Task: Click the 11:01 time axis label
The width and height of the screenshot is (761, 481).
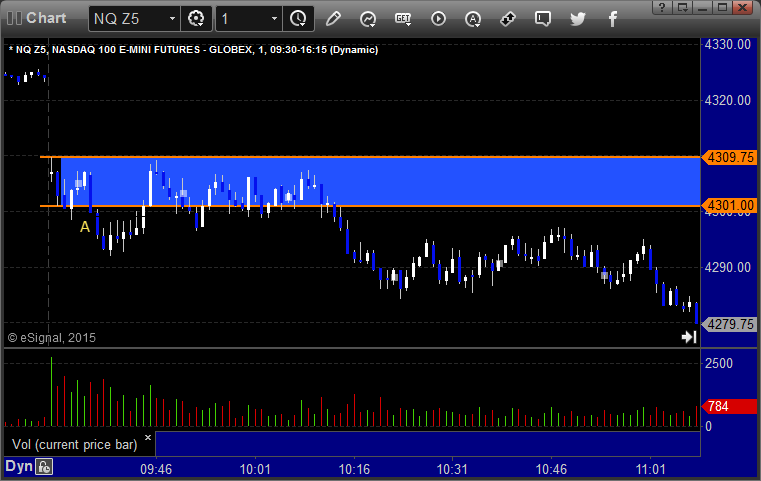Action: point(650,469)
